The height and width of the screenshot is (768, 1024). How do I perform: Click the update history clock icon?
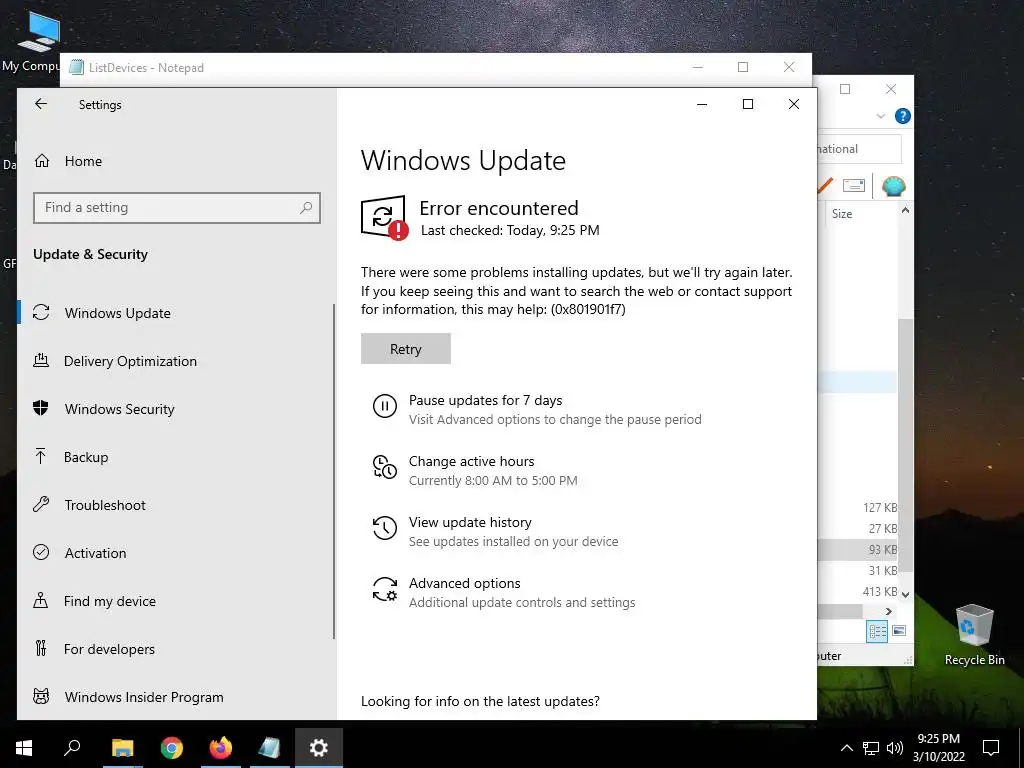tap(385, 528)
